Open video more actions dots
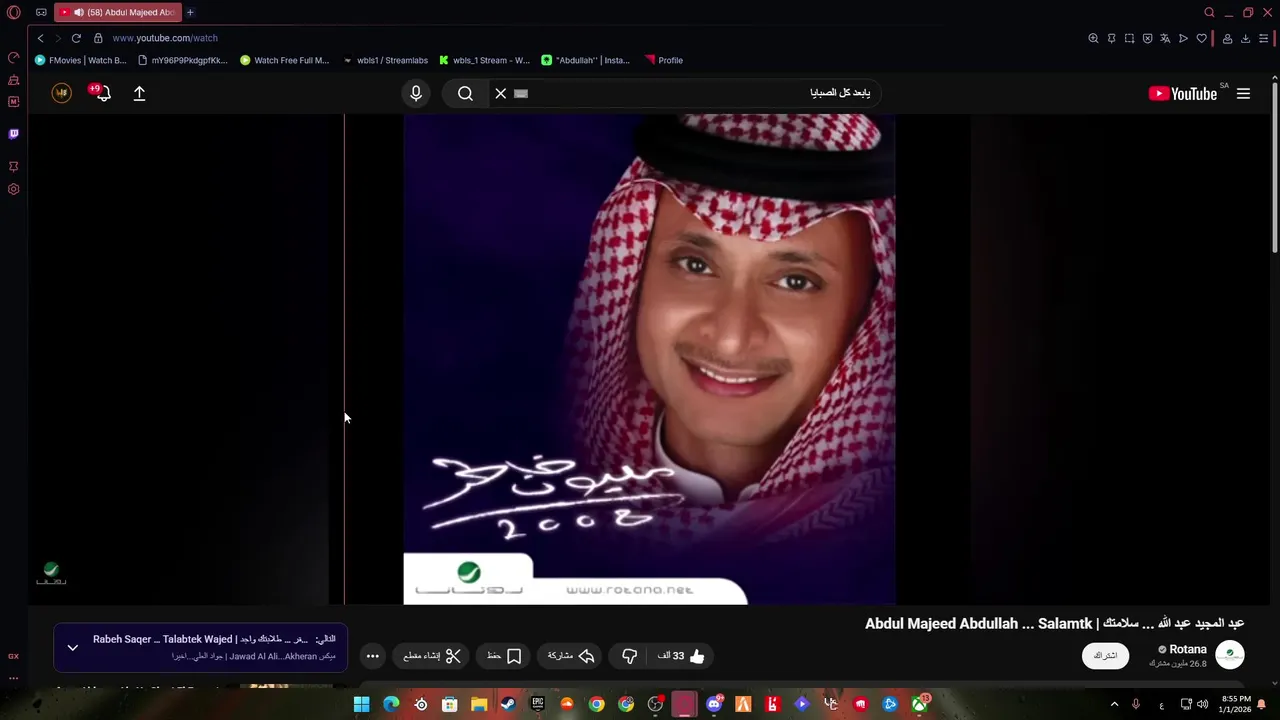 coord(372,656)
